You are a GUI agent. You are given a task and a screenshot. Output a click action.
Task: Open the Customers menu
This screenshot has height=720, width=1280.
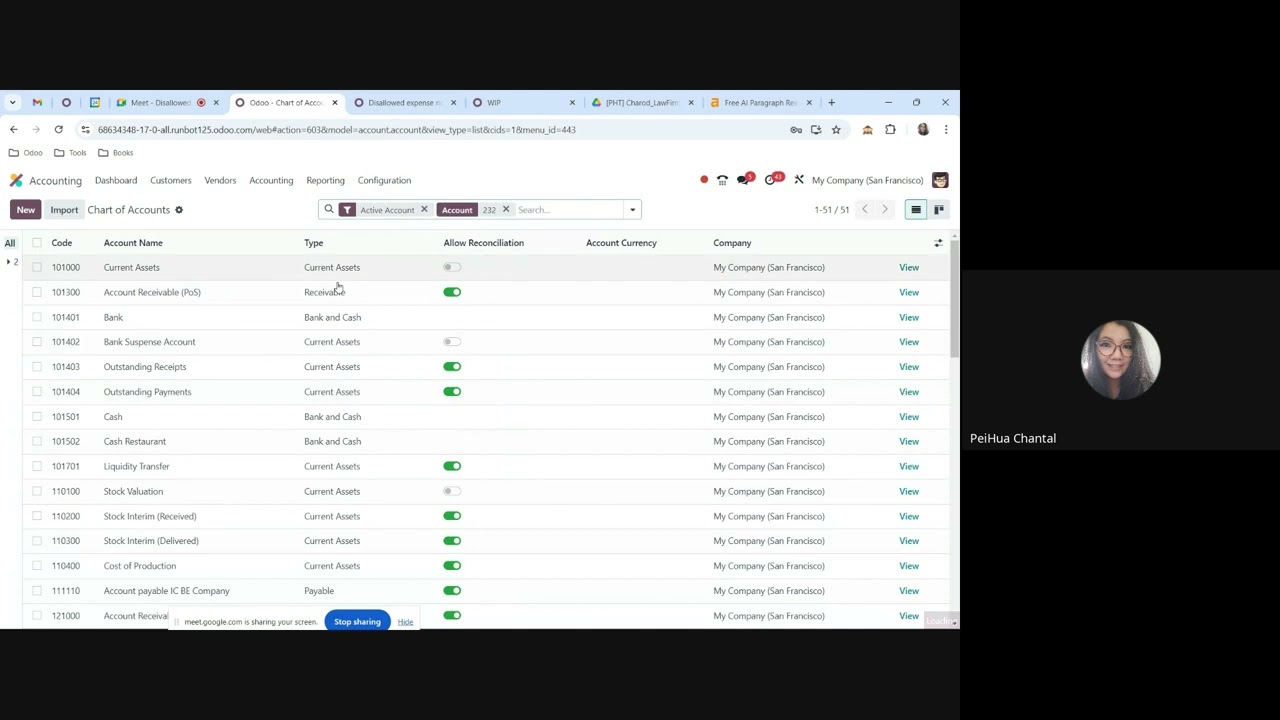(171, 180)
